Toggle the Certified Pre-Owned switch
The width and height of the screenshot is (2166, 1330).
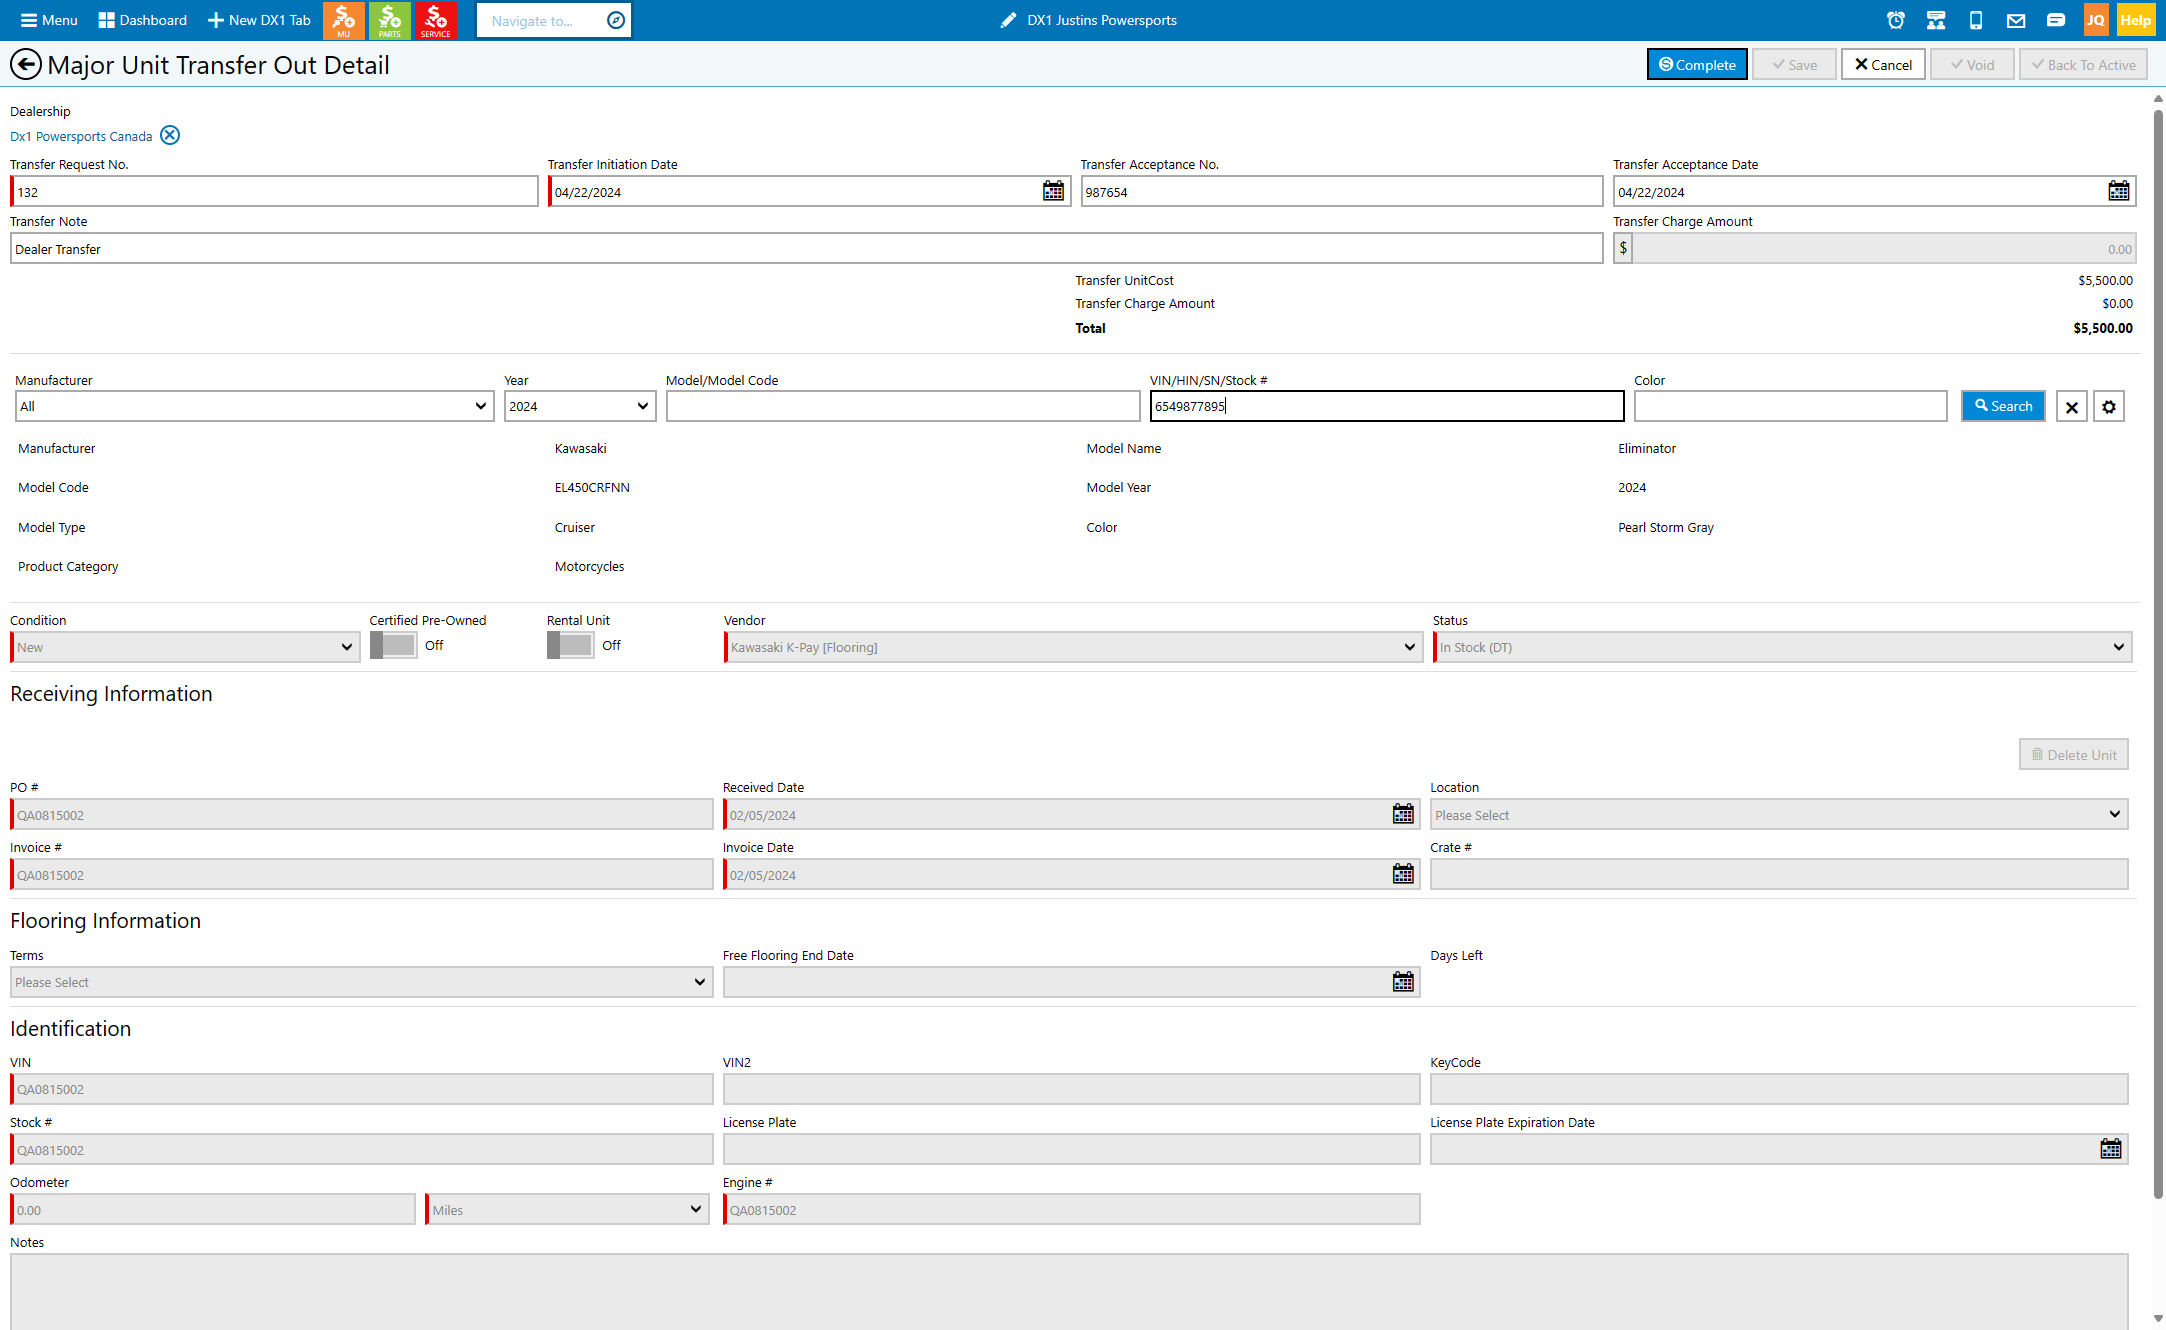pos(393,645)
